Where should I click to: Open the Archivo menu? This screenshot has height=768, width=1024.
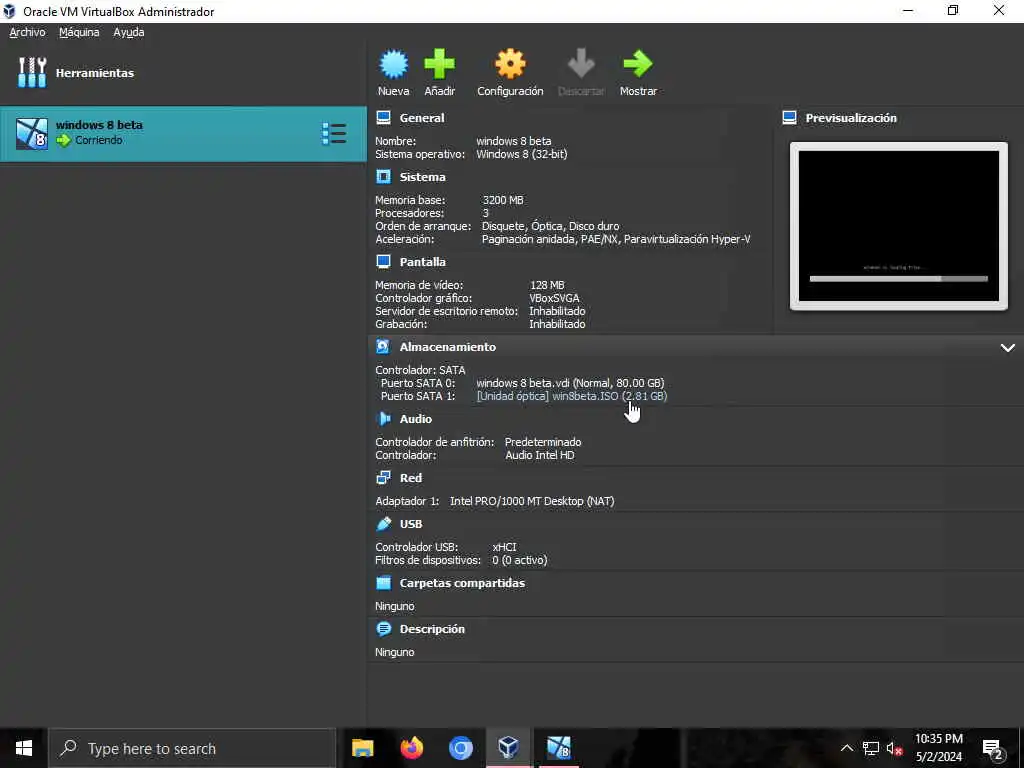click(27, 32)
